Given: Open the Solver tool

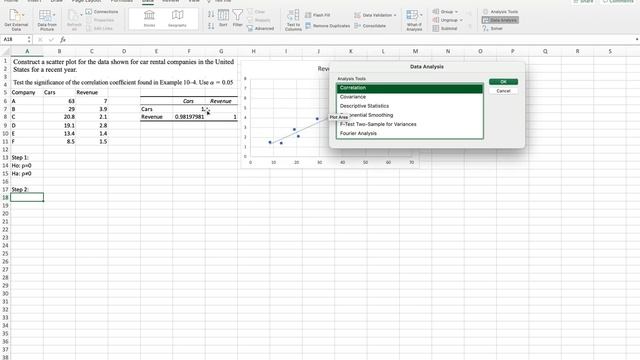Looking at the screenshot, I should [492, 28].
